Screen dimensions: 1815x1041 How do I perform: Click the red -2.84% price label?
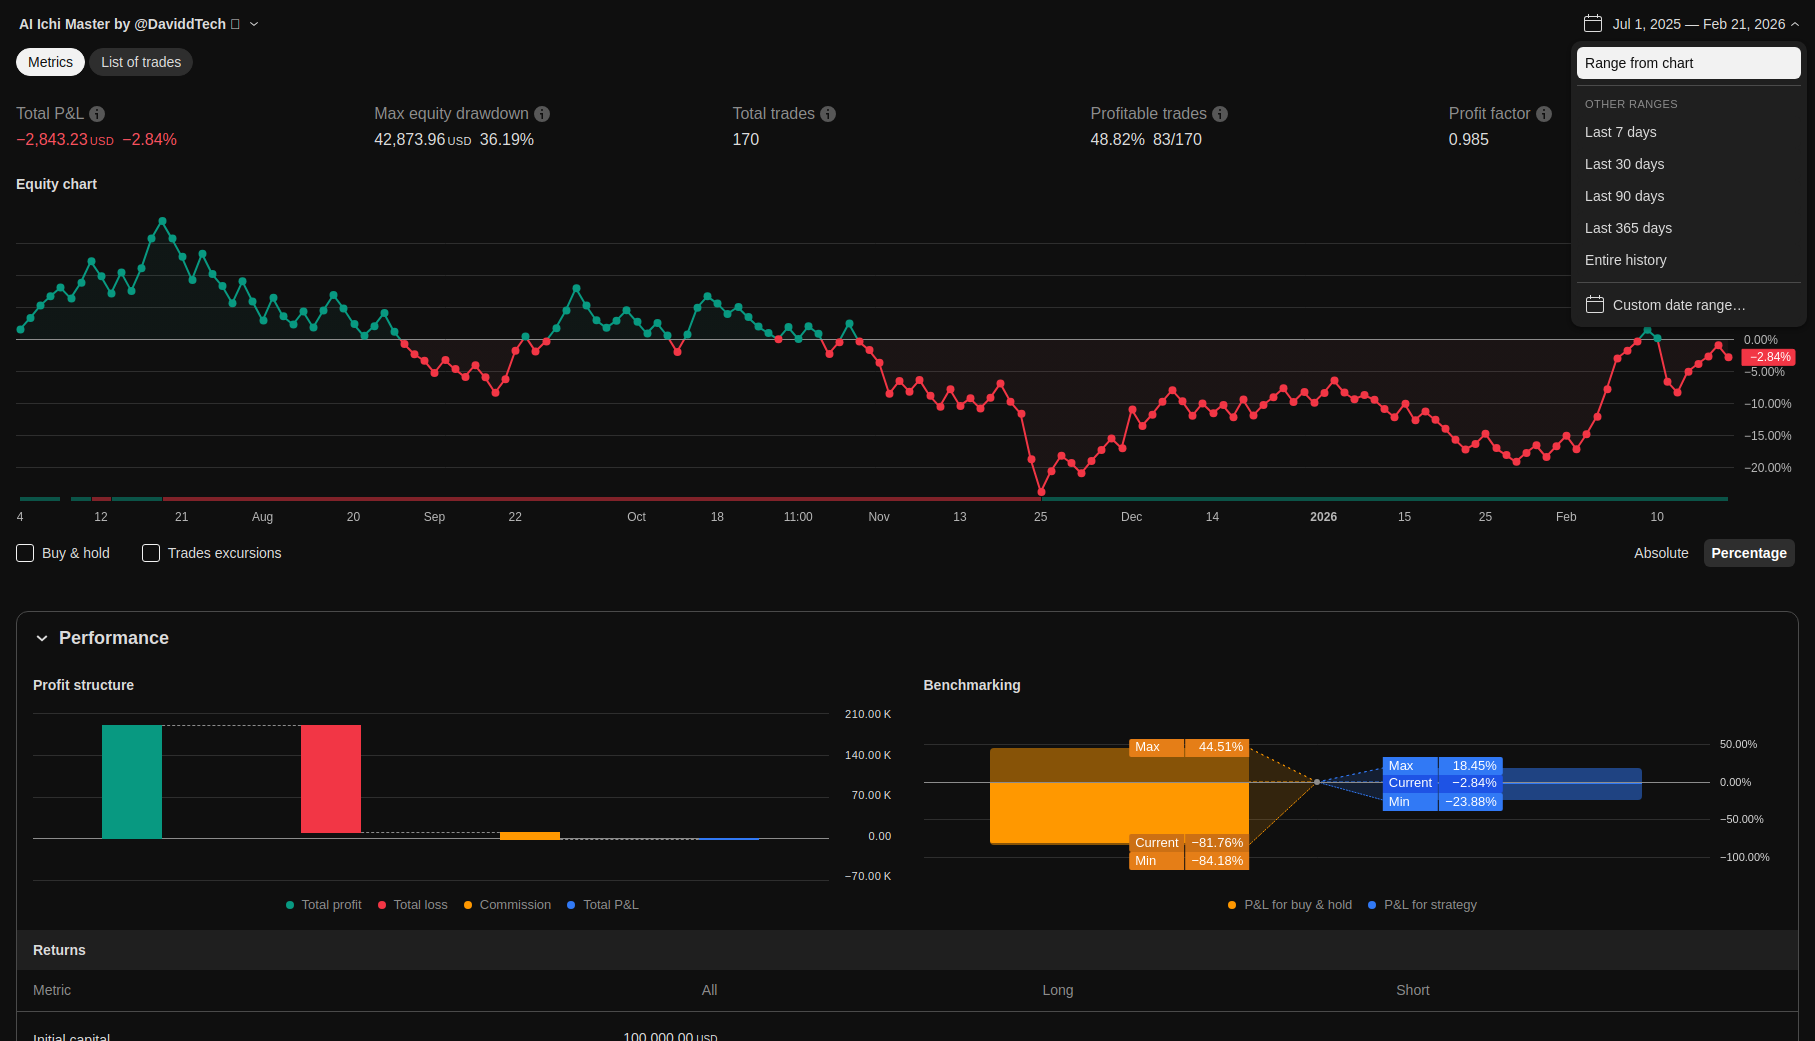coord(1768,357)
